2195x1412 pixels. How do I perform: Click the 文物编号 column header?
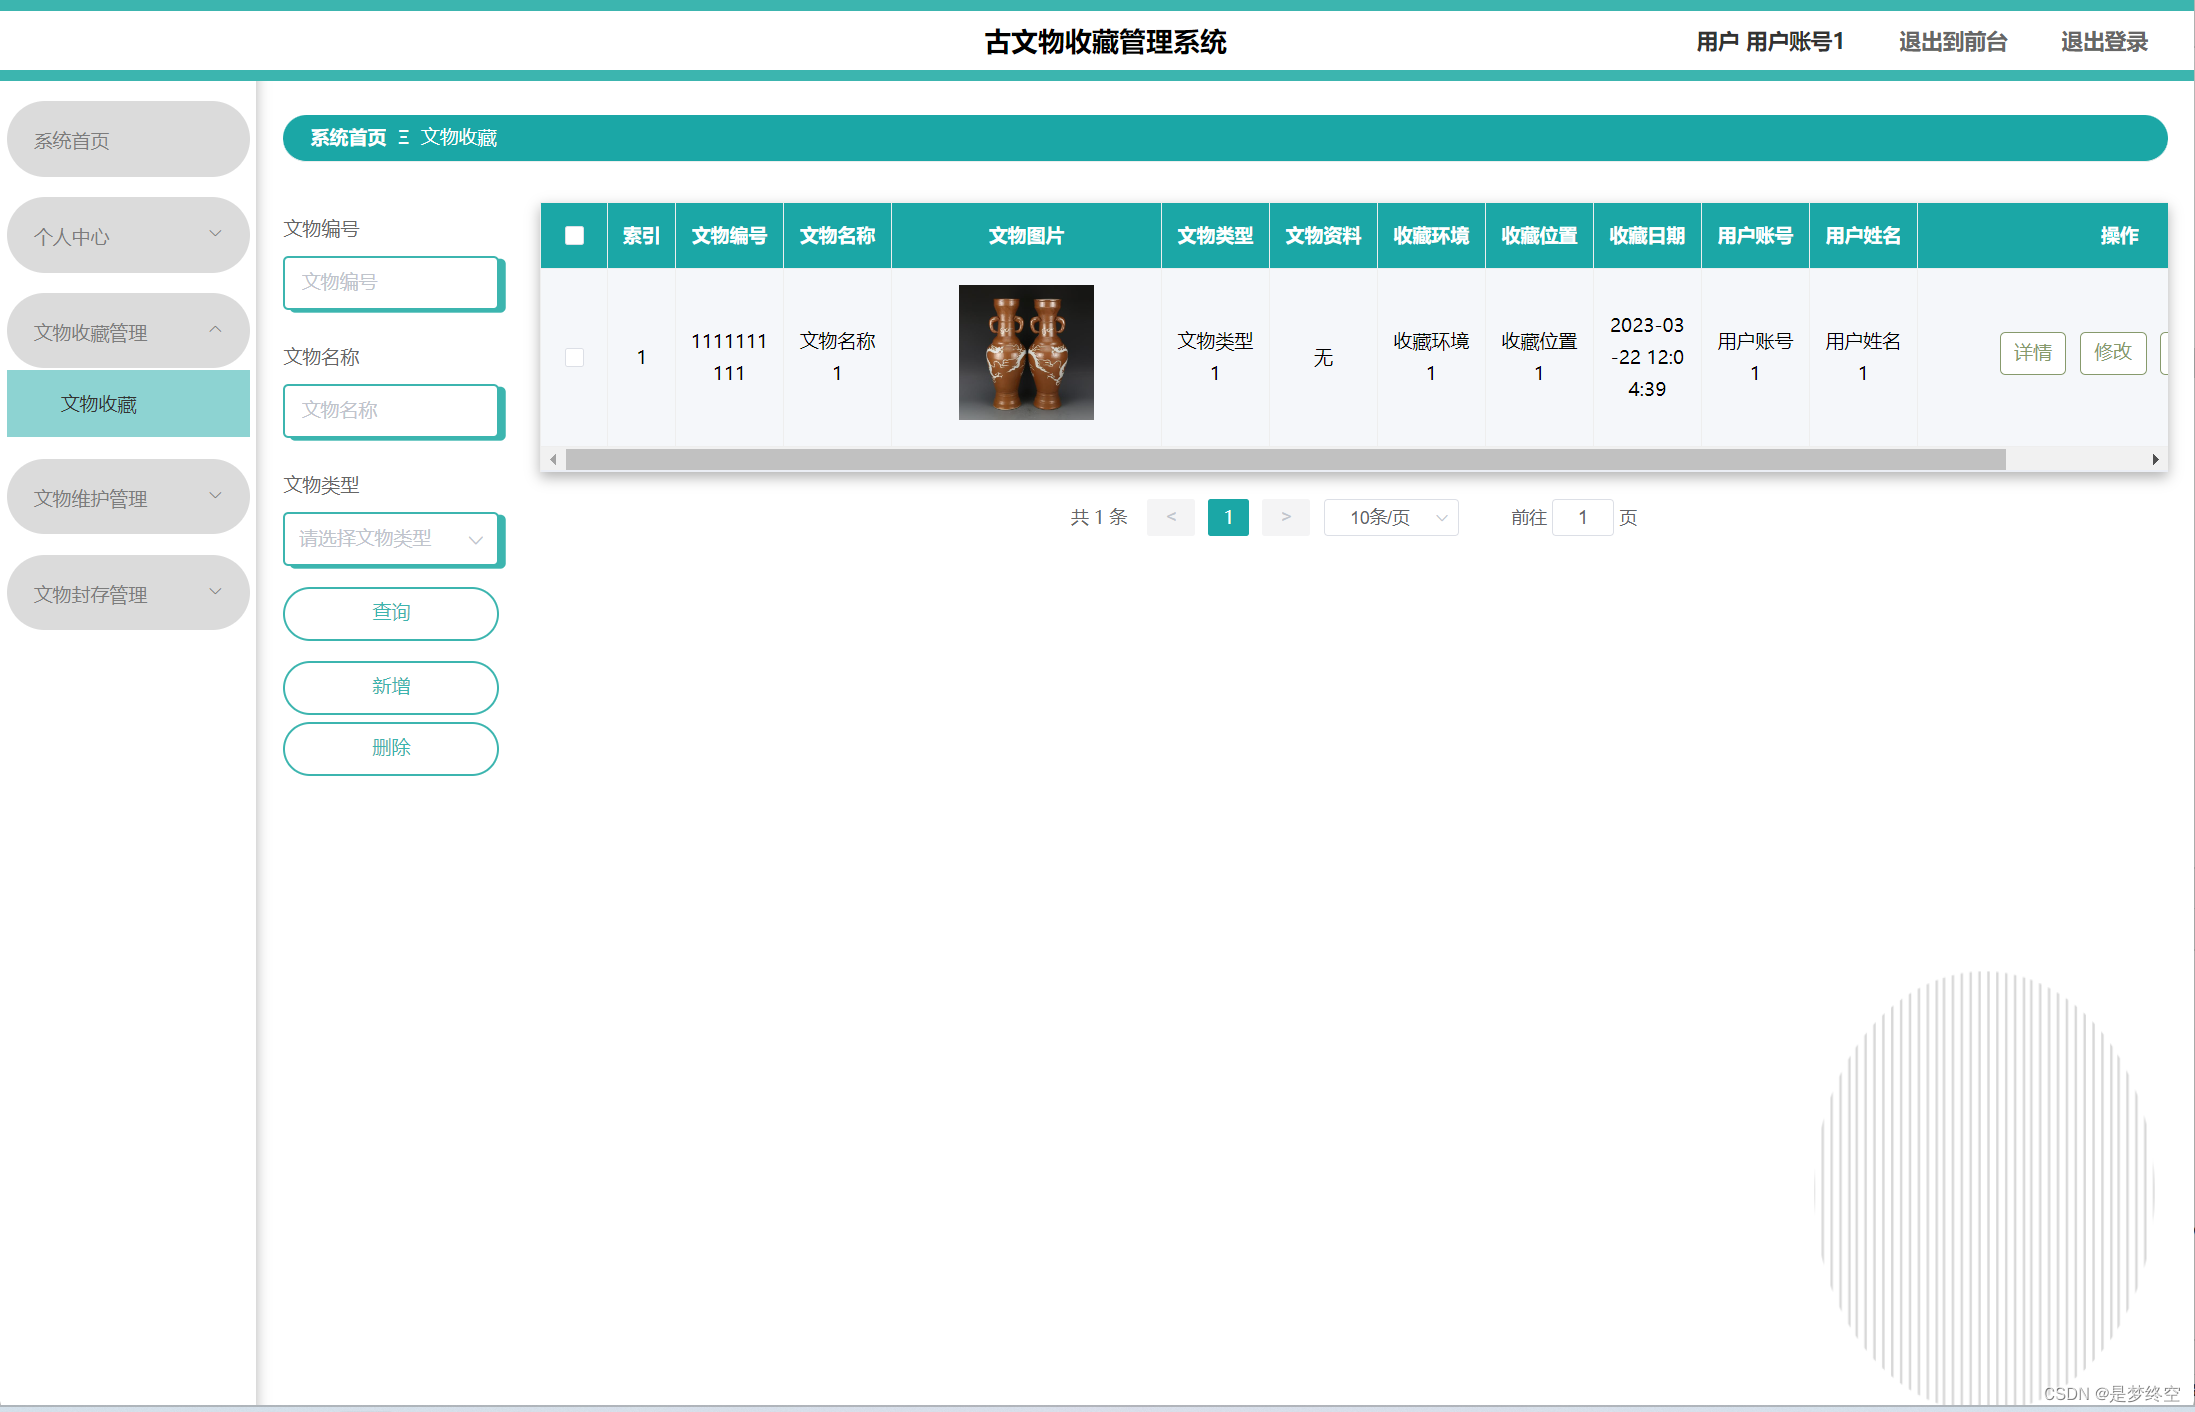729,236
